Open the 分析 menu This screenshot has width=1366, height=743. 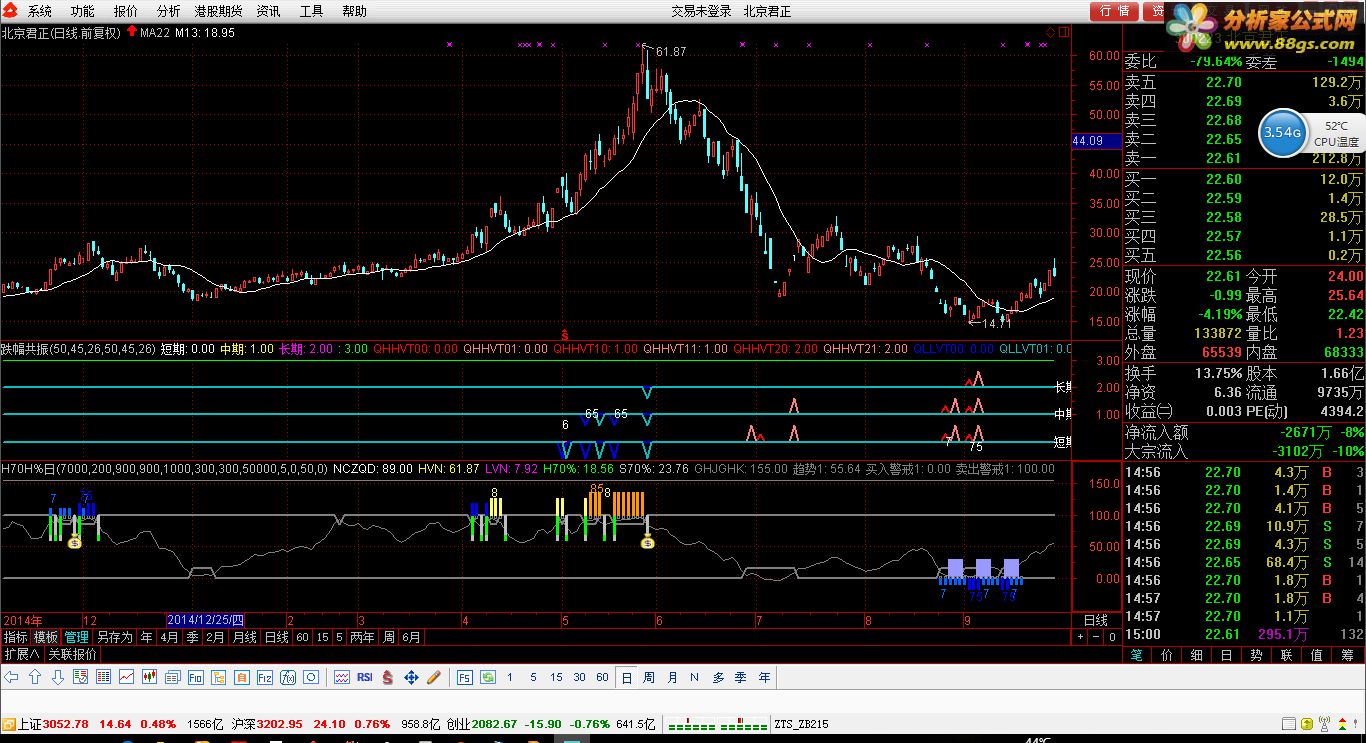[x=169, y=11]
